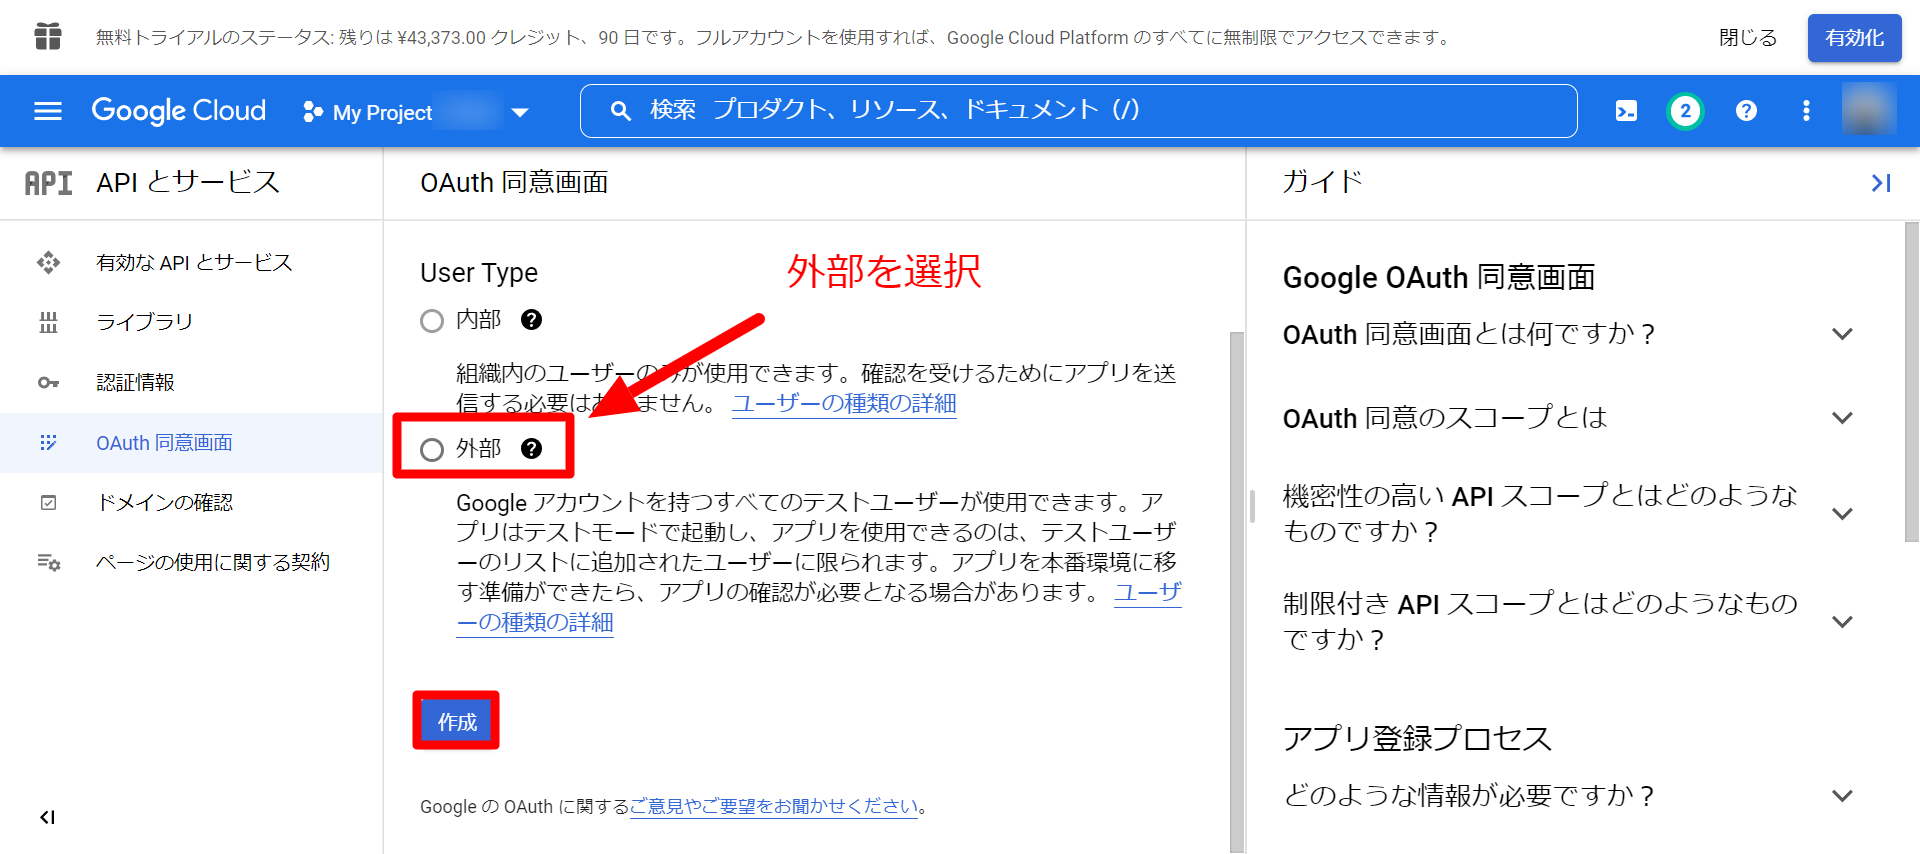This screenshot has height=854, width=1920.
Task: Open ユーザーの種類の詳細 link under 内部
Action: tap(844, 404)
